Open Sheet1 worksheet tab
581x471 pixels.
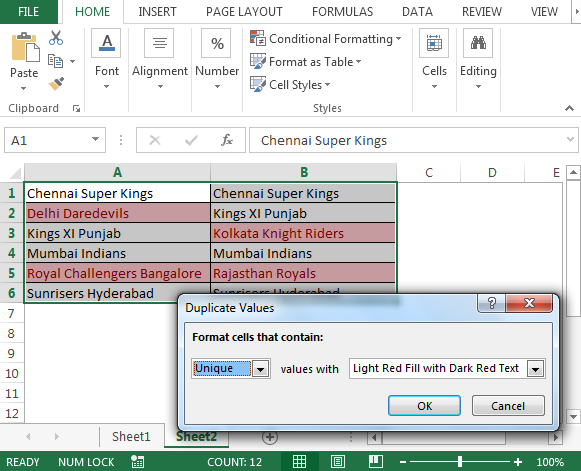click(x=131, y=437)
